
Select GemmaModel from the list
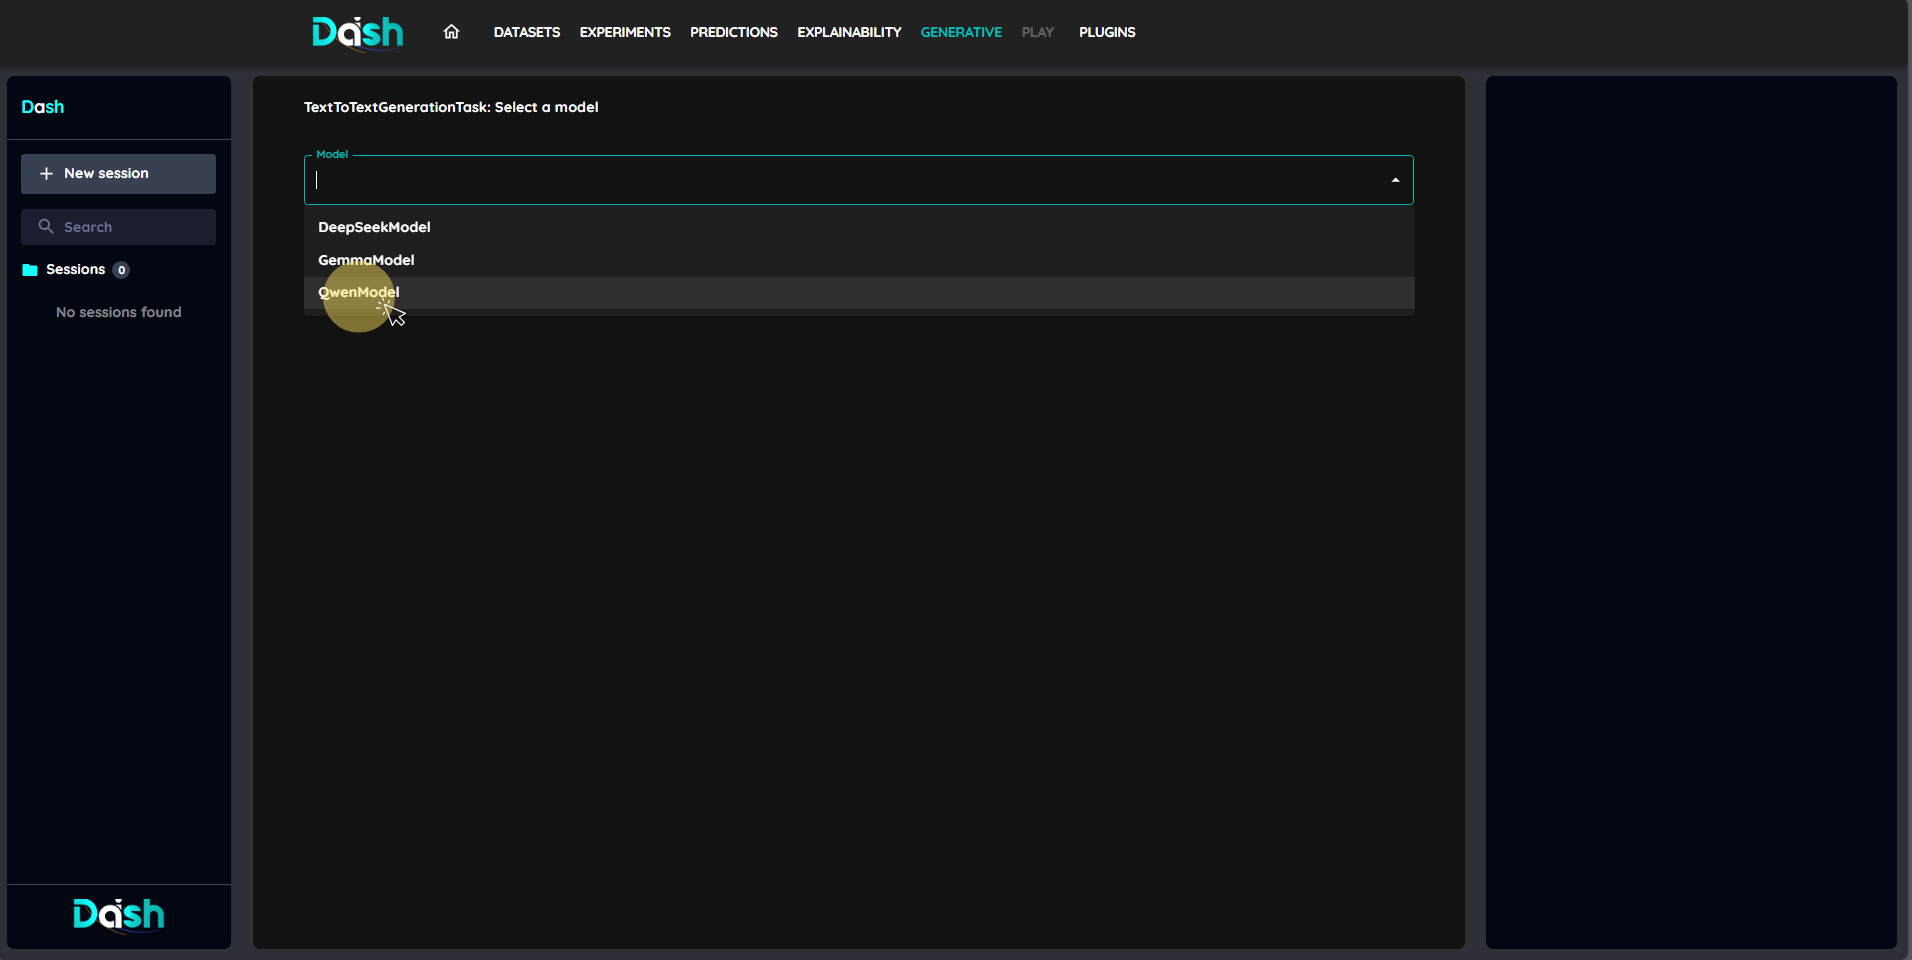(x=859, y=260)
